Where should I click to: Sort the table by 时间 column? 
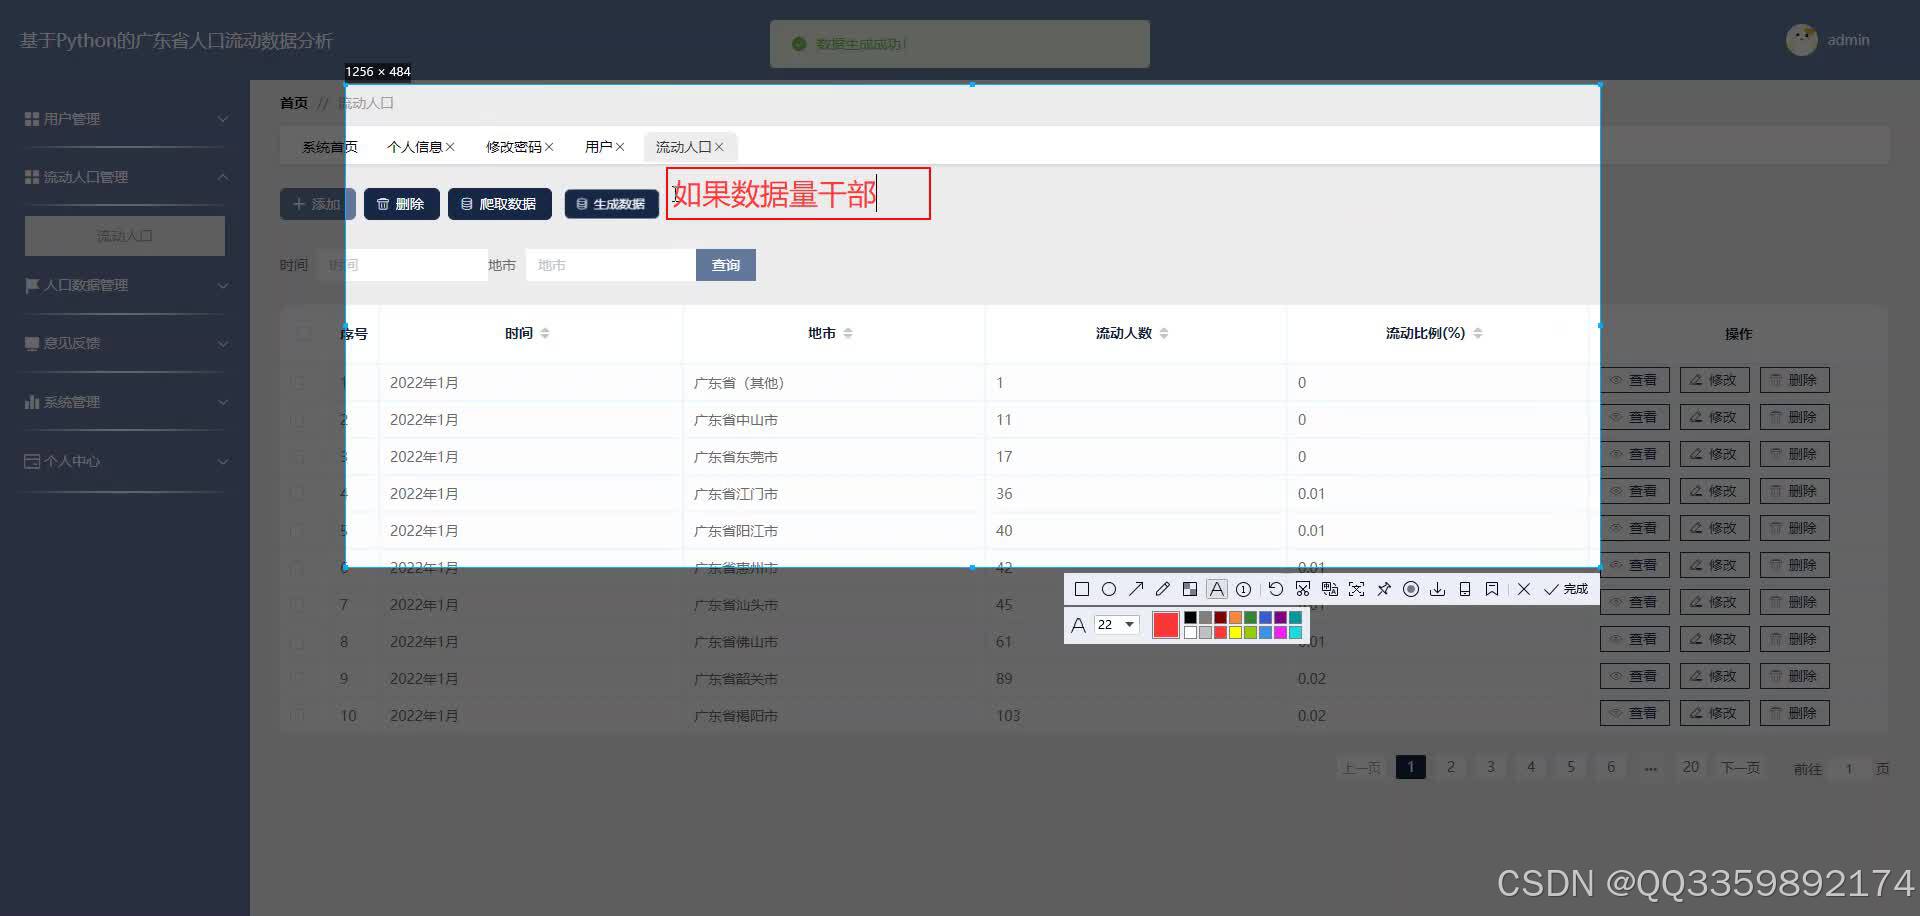point(545,333)
